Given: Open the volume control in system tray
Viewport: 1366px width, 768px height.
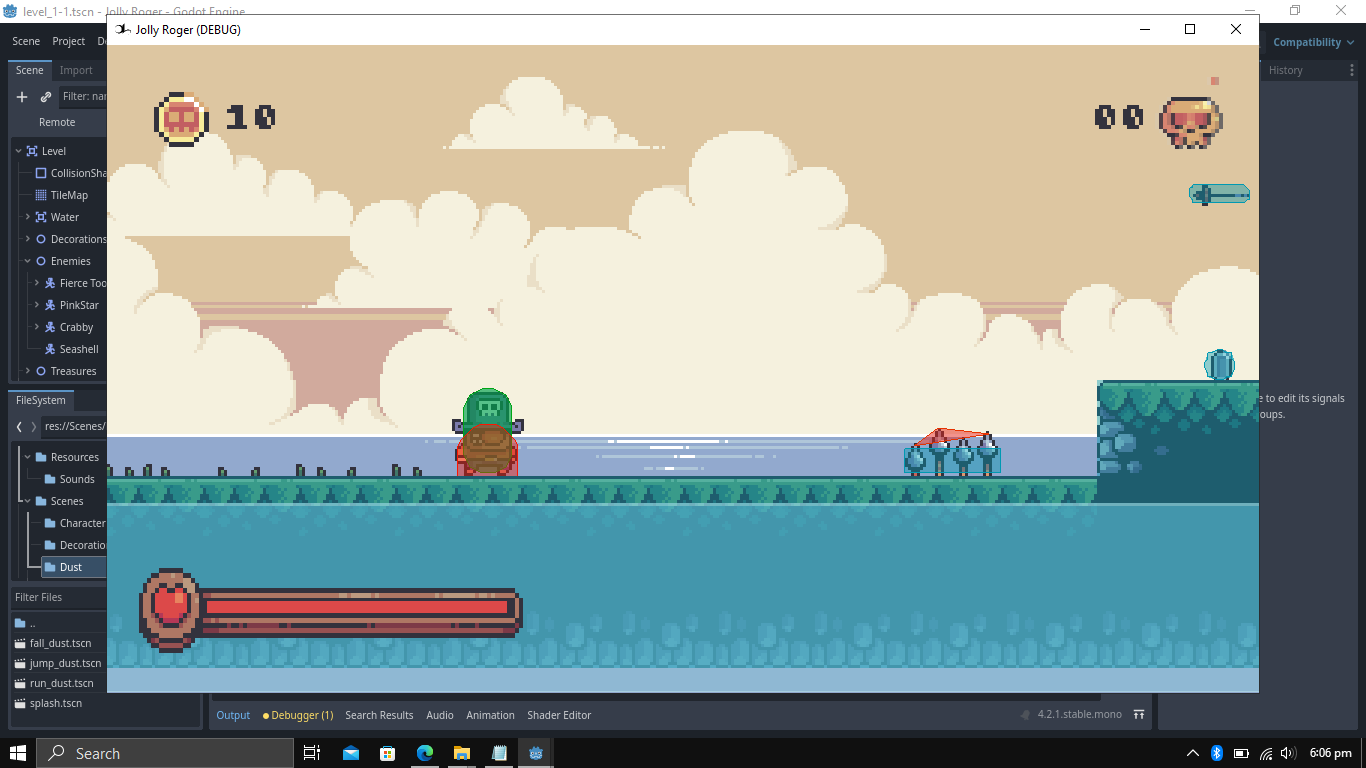Looking at the screenshot, I should click(1288, 753).
